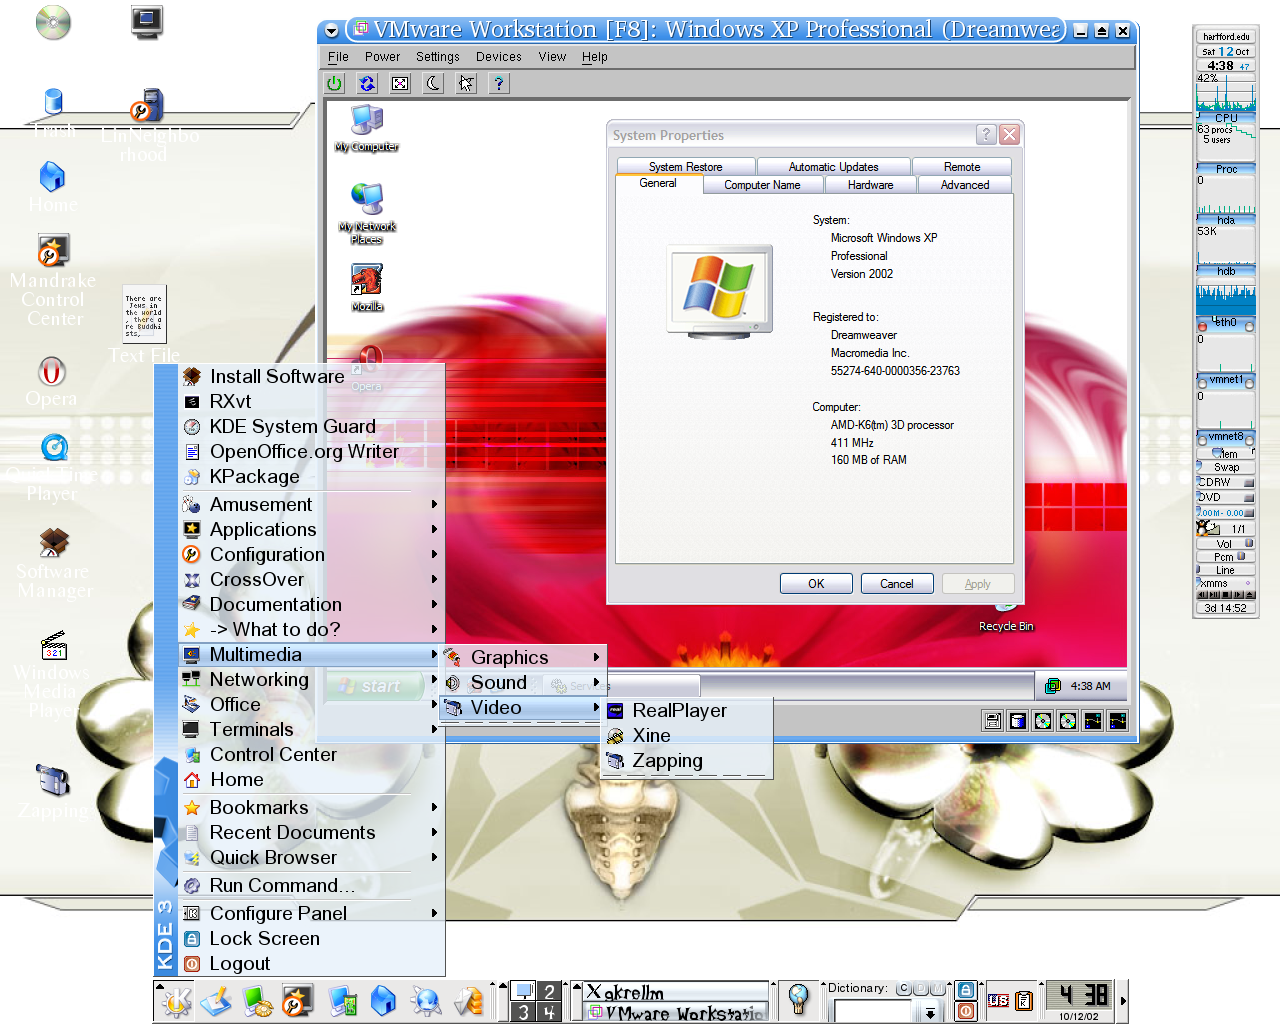Screen dimensions: 1280x1024
Task: Click the panel light bulb icon
Action: click(x=798, y=999)
